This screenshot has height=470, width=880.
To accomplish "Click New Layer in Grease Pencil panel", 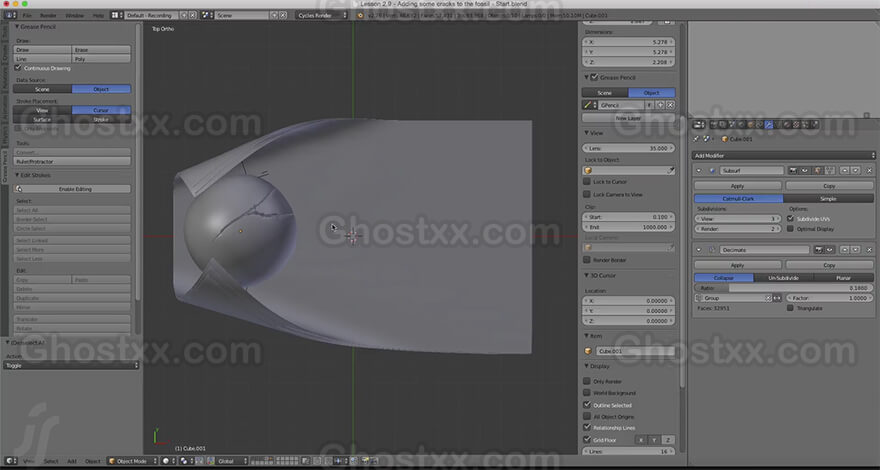I will 629,118.
